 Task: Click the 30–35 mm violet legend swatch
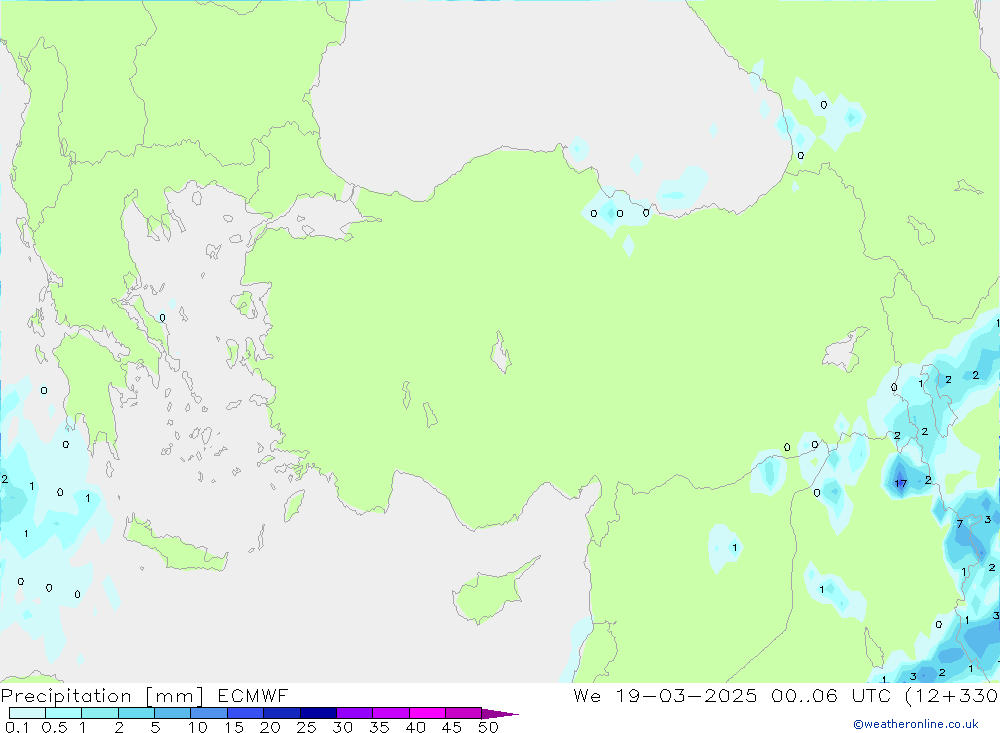355,713
